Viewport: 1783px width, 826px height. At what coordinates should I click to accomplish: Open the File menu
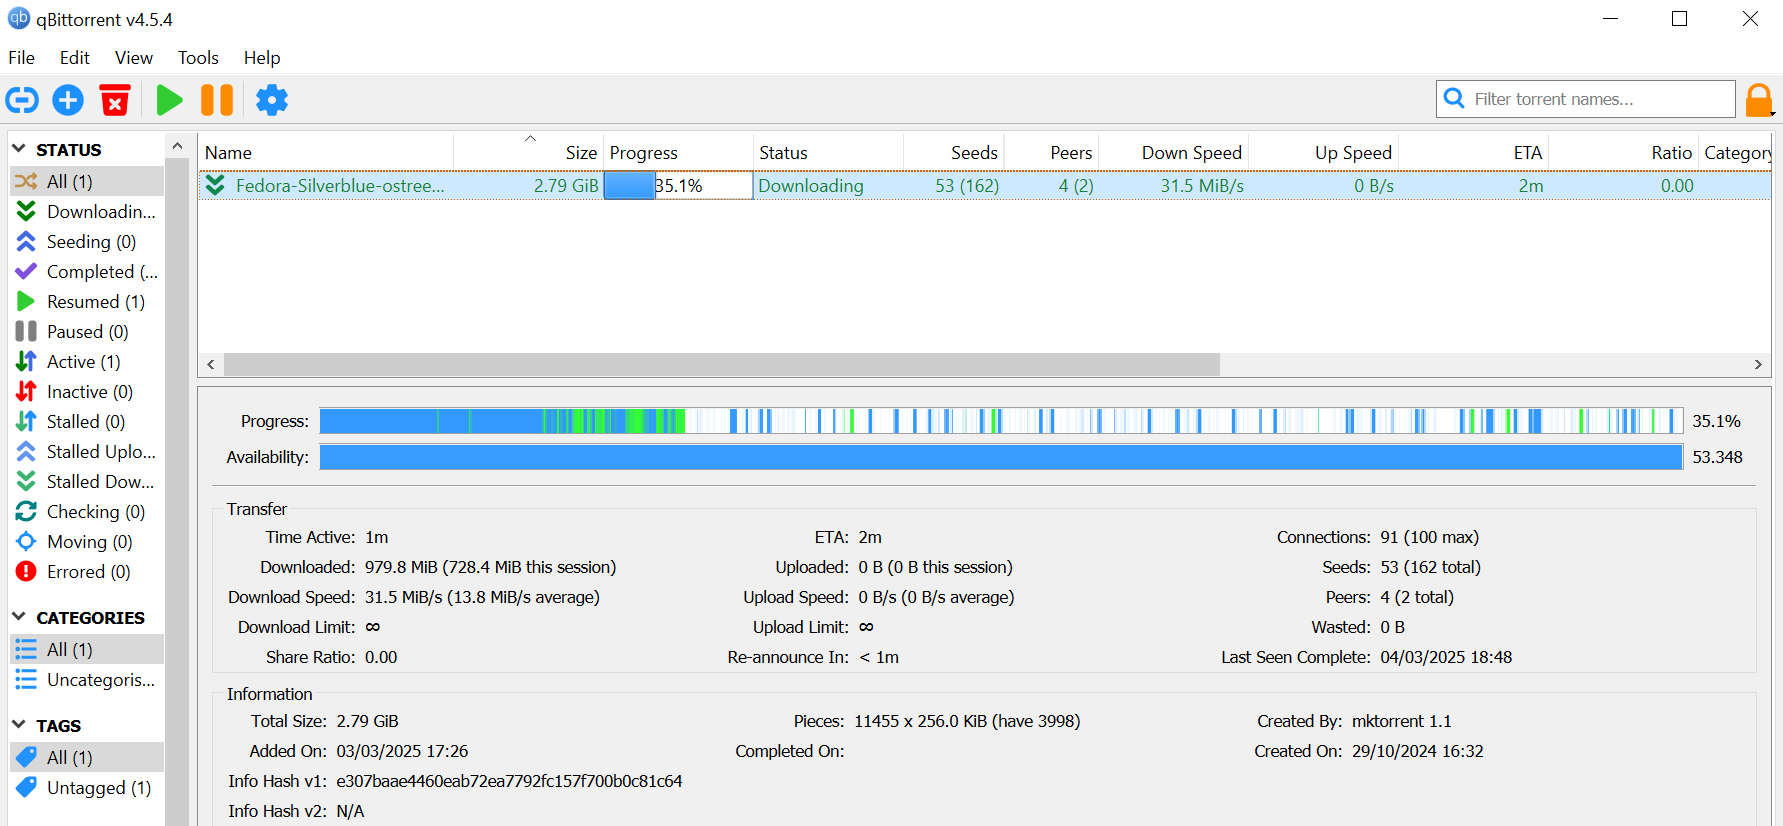[x=22, y=58]
